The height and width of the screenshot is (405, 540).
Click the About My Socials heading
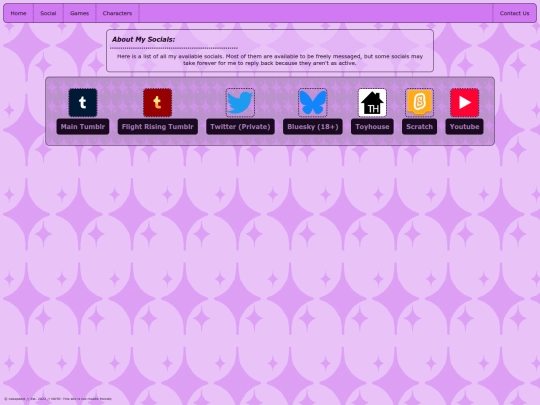[143, 40]
